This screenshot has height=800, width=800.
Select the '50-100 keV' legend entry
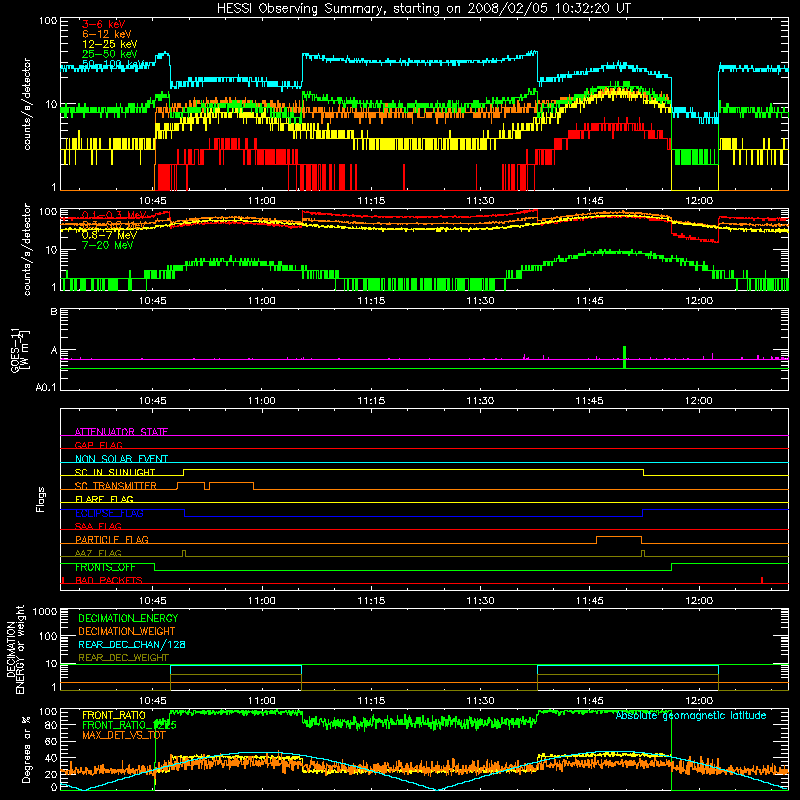[x=112, y=64]
